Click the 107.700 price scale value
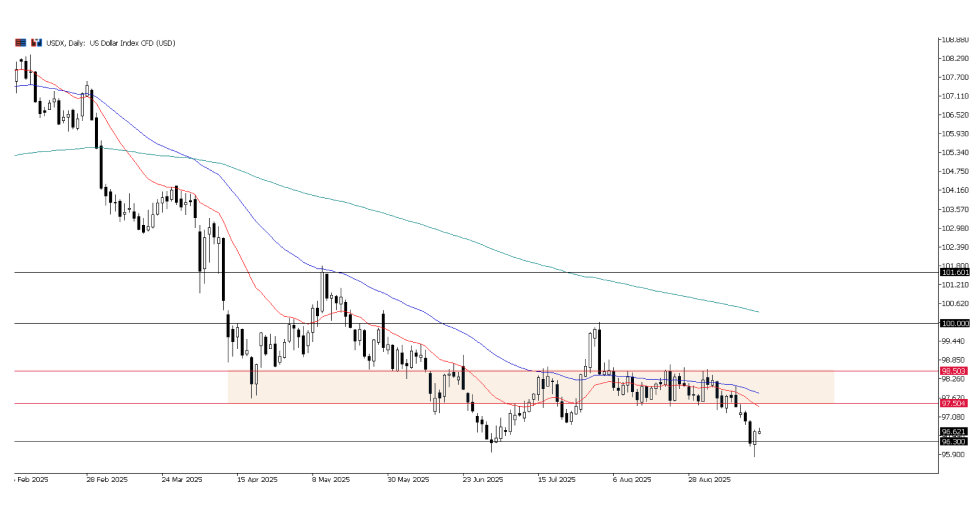The image size is (980, 521). coord(953,78)
